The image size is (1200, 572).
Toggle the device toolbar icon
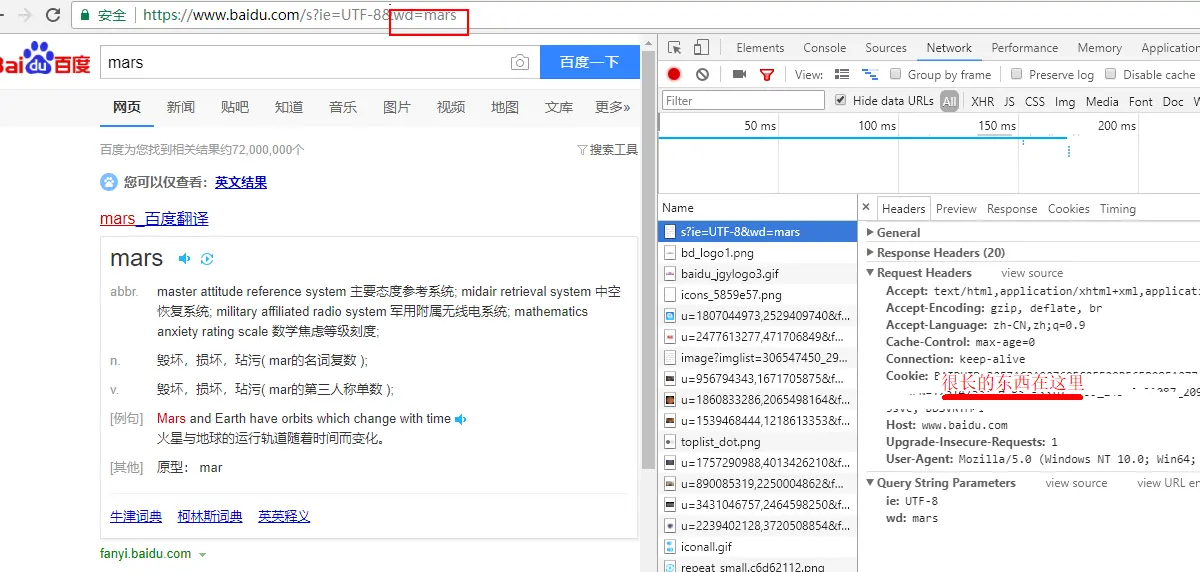click(701, 48)
